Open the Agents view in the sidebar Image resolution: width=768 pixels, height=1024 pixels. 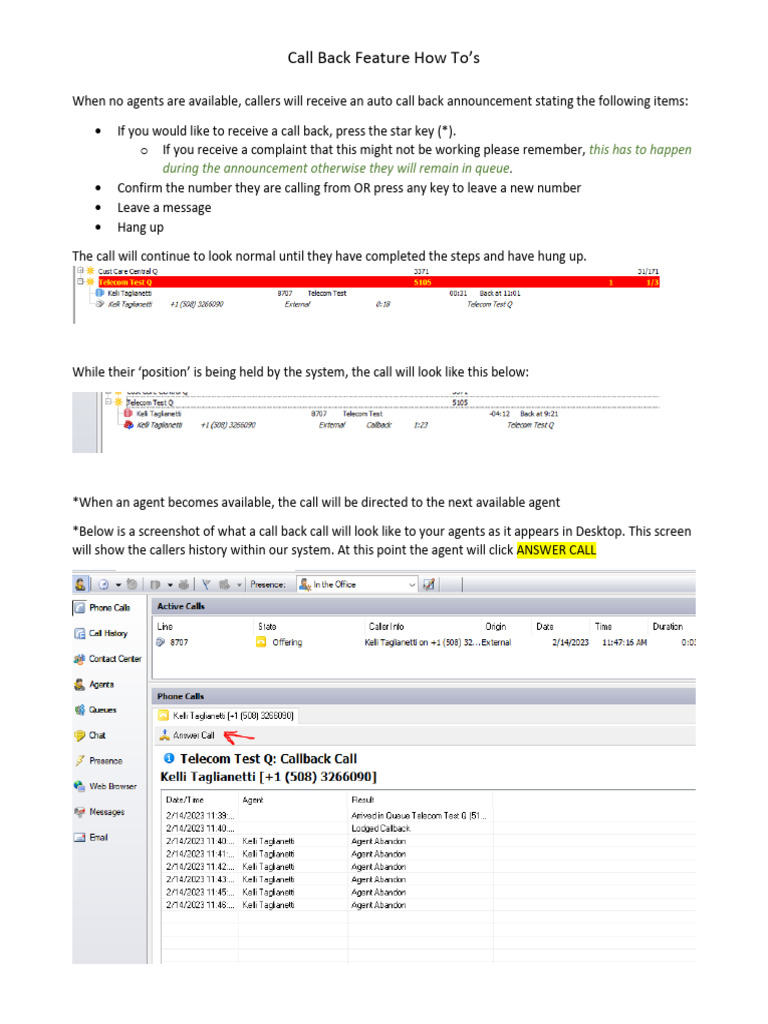click(x=94, y=684)
